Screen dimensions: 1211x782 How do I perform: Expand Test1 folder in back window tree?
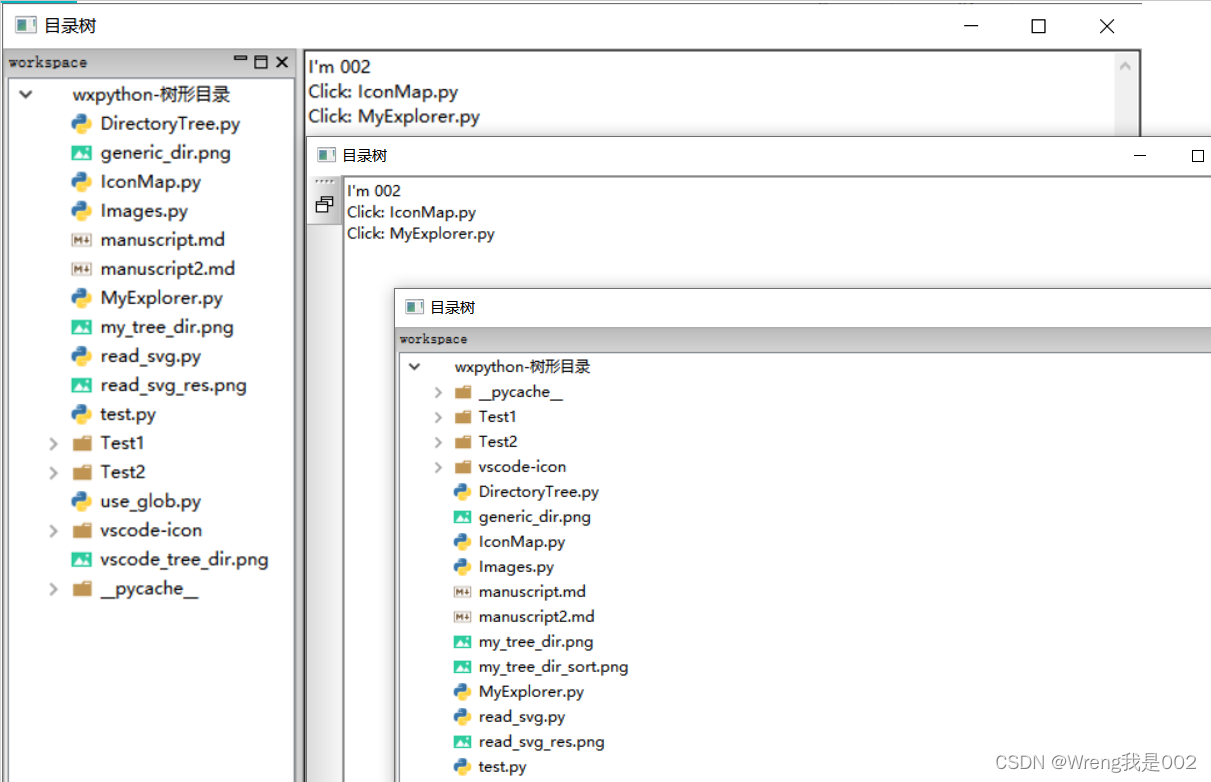53,443
